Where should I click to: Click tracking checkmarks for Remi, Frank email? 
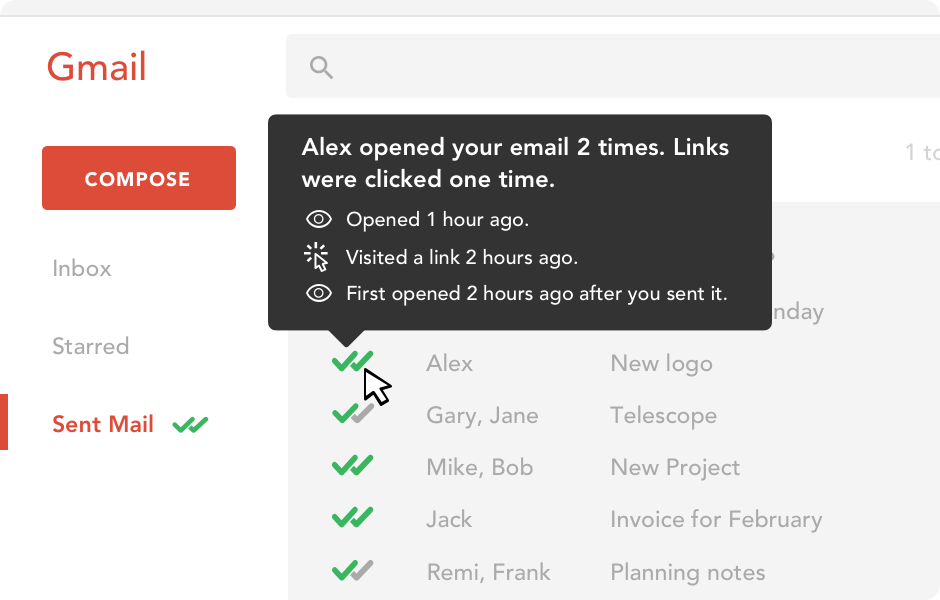(x=352, y=571)
